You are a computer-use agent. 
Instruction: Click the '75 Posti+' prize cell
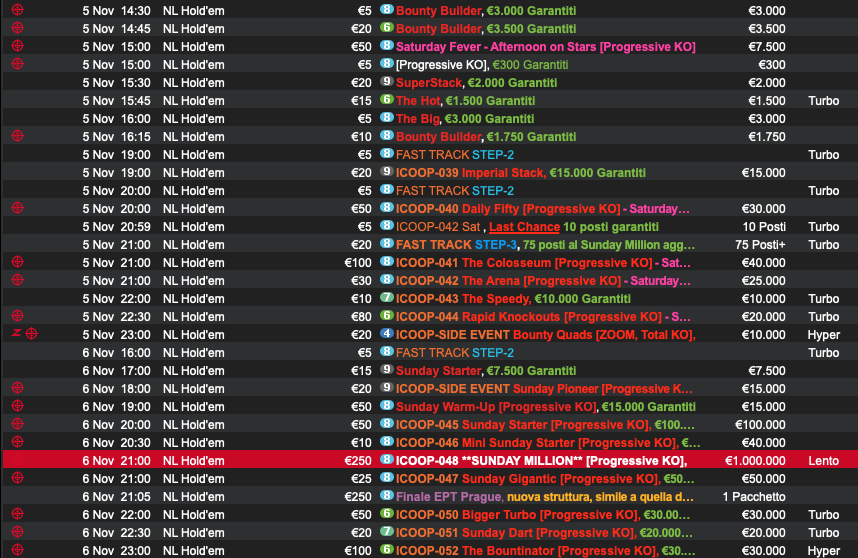761,245
